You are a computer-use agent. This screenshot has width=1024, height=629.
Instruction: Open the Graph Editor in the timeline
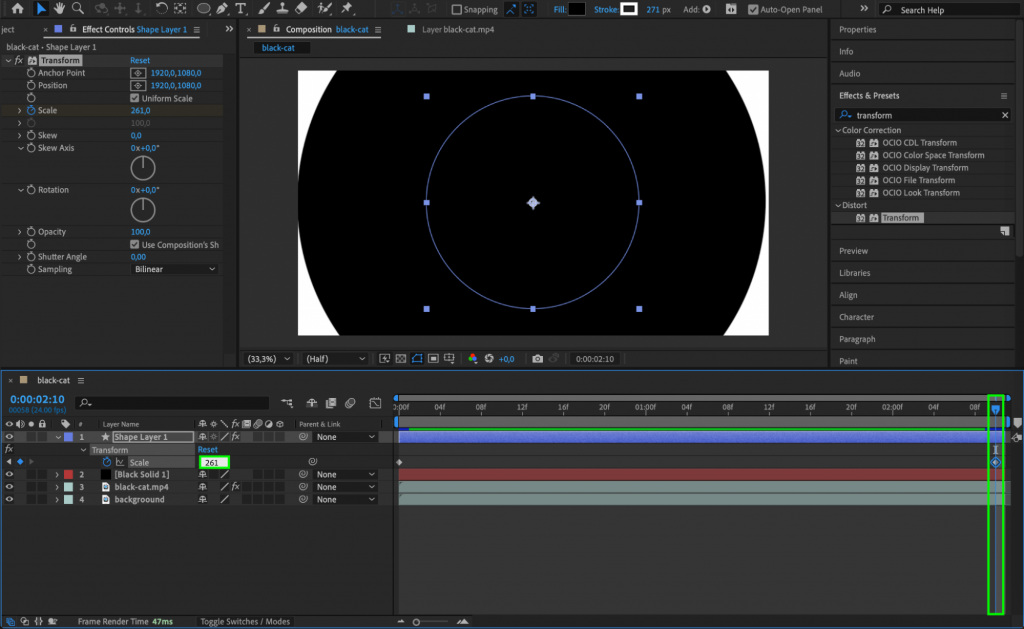pos(375,403)
